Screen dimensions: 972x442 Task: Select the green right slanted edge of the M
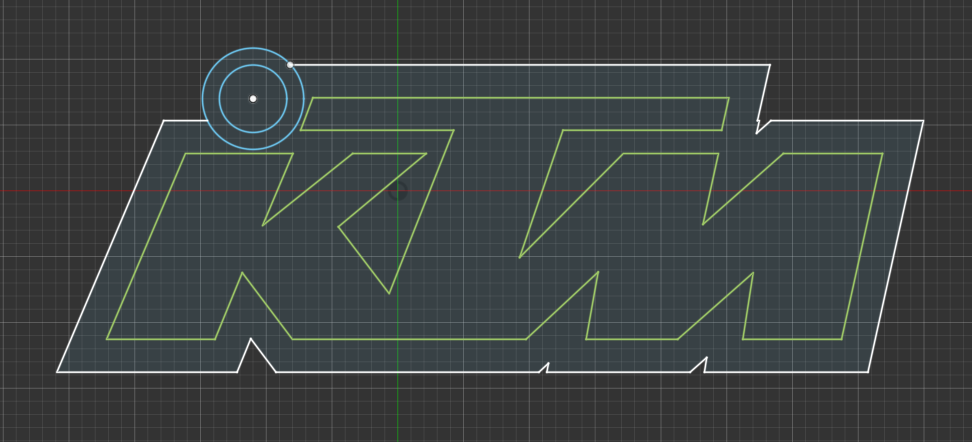[x=862, y=246]
